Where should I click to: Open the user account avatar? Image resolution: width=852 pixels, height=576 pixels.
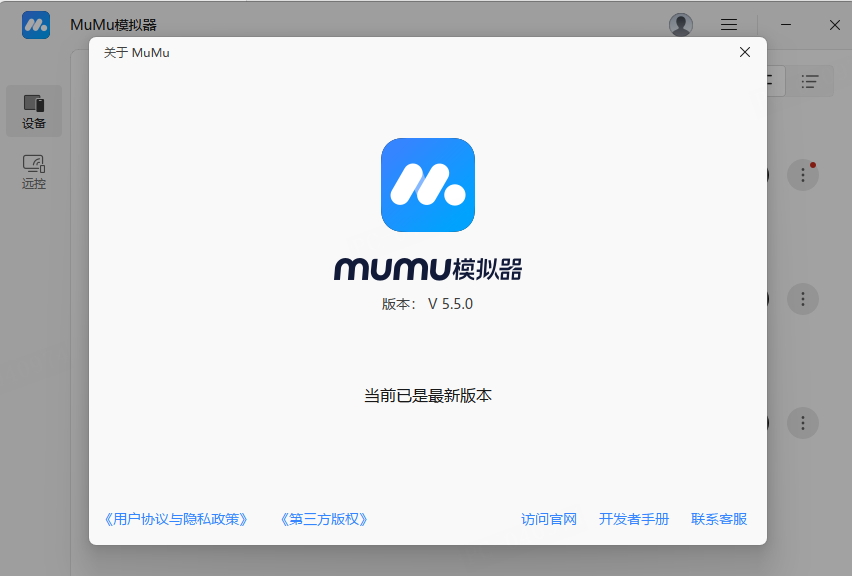pyautogui.click(x=681, y=25)
